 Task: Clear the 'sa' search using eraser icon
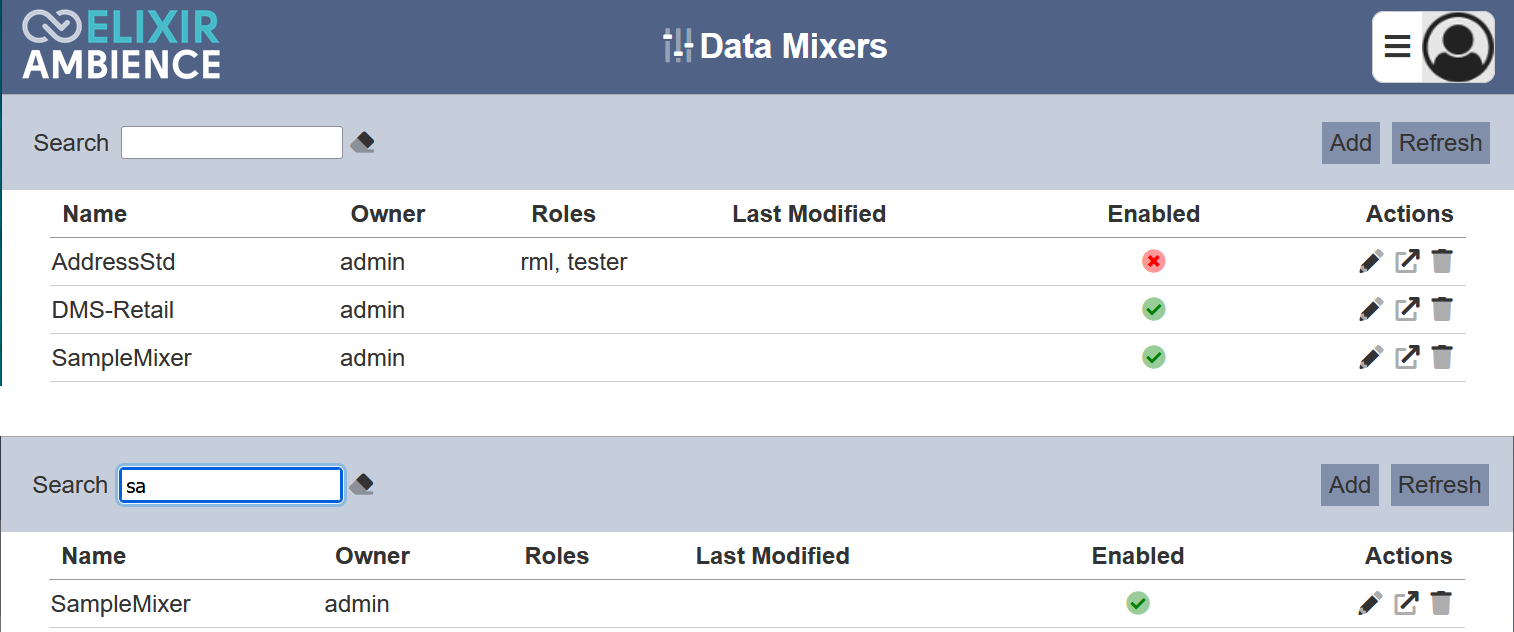tap(362, 484)
